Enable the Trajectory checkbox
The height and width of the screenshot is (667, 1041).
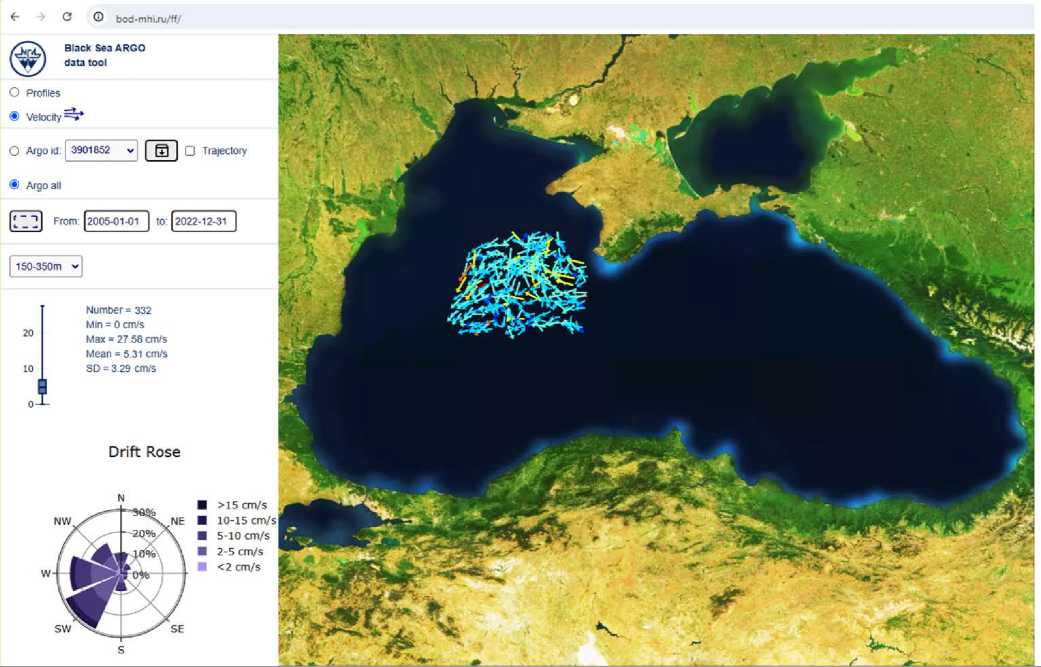tap(190, 151)
